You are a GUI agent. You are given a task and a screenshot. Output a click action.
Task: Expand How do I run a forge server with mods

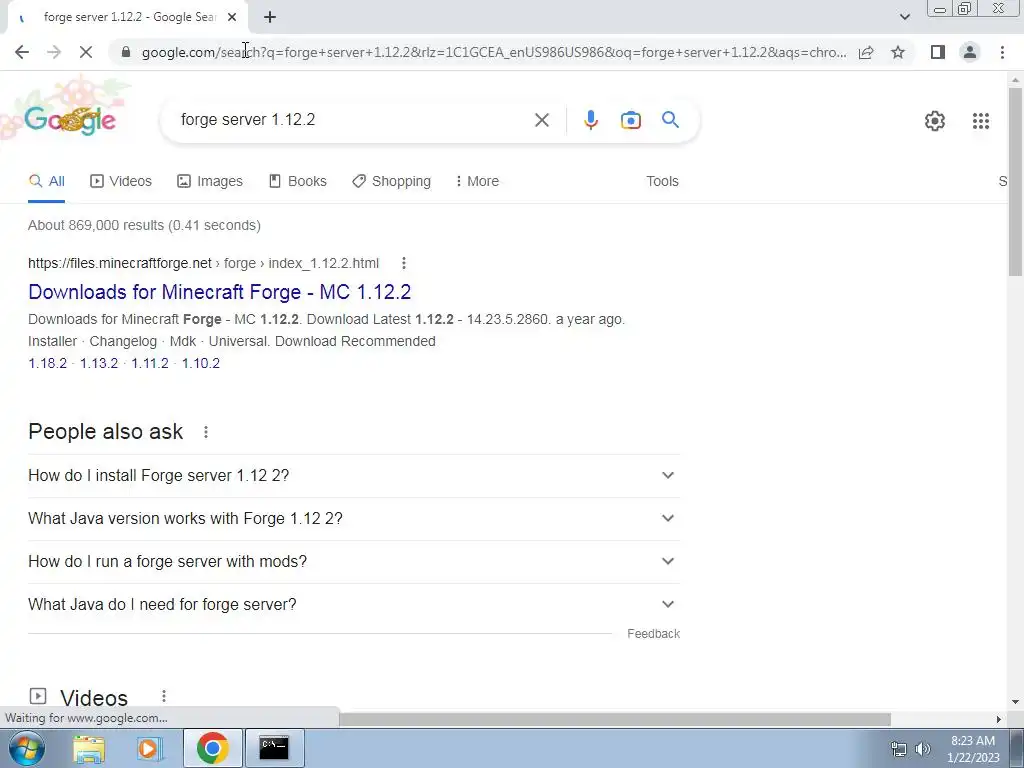pyautogui.click(x=354, y=562)
